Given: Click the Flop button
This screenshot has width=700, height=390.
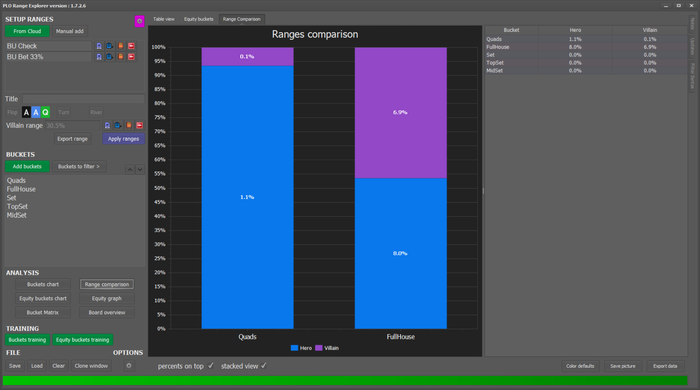Looking at the screenshot, I should [12, 112].
